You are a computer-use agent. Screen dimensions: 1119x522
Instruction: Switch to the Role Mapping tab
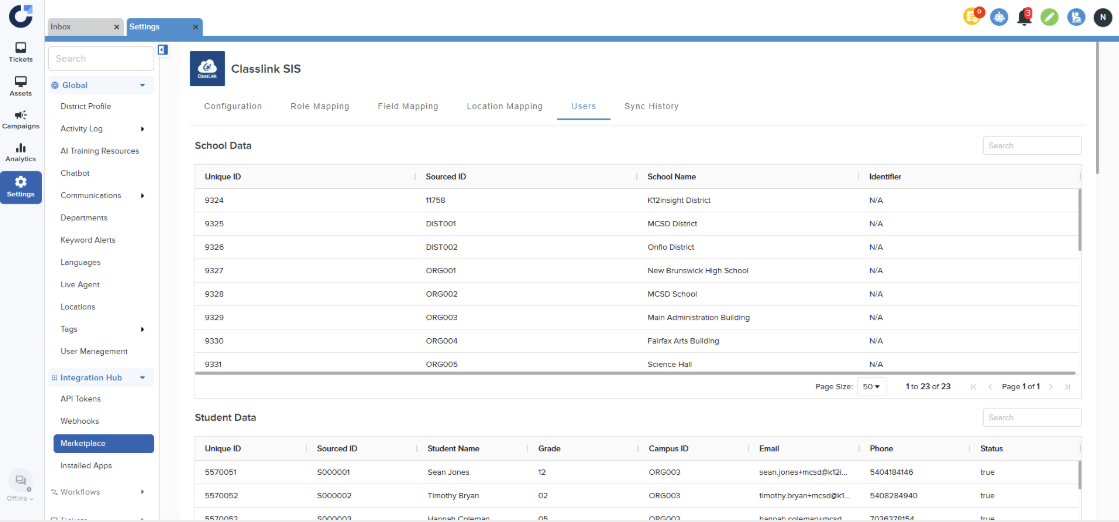point(319,106)
